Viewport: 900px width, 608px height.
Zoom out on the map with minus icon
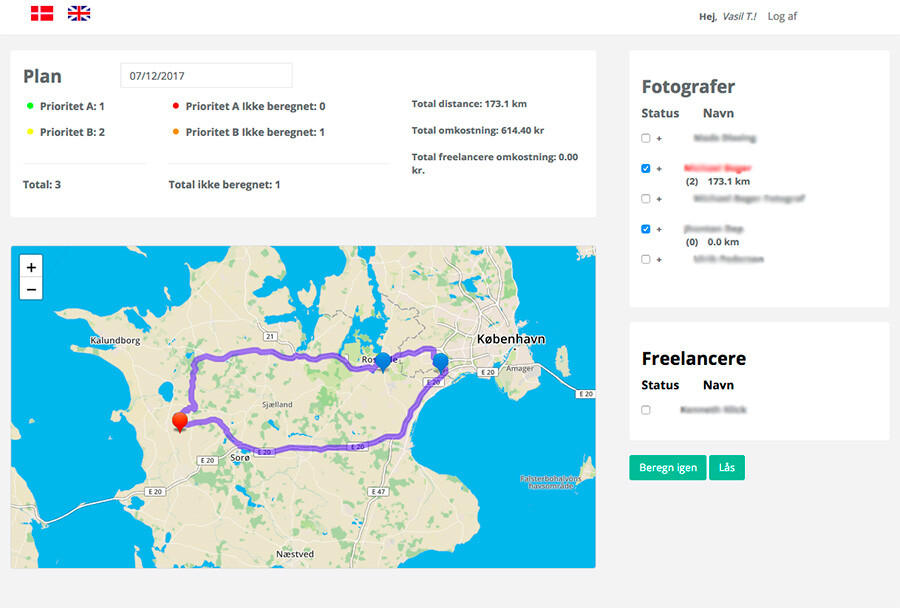(x=31, y=290)
